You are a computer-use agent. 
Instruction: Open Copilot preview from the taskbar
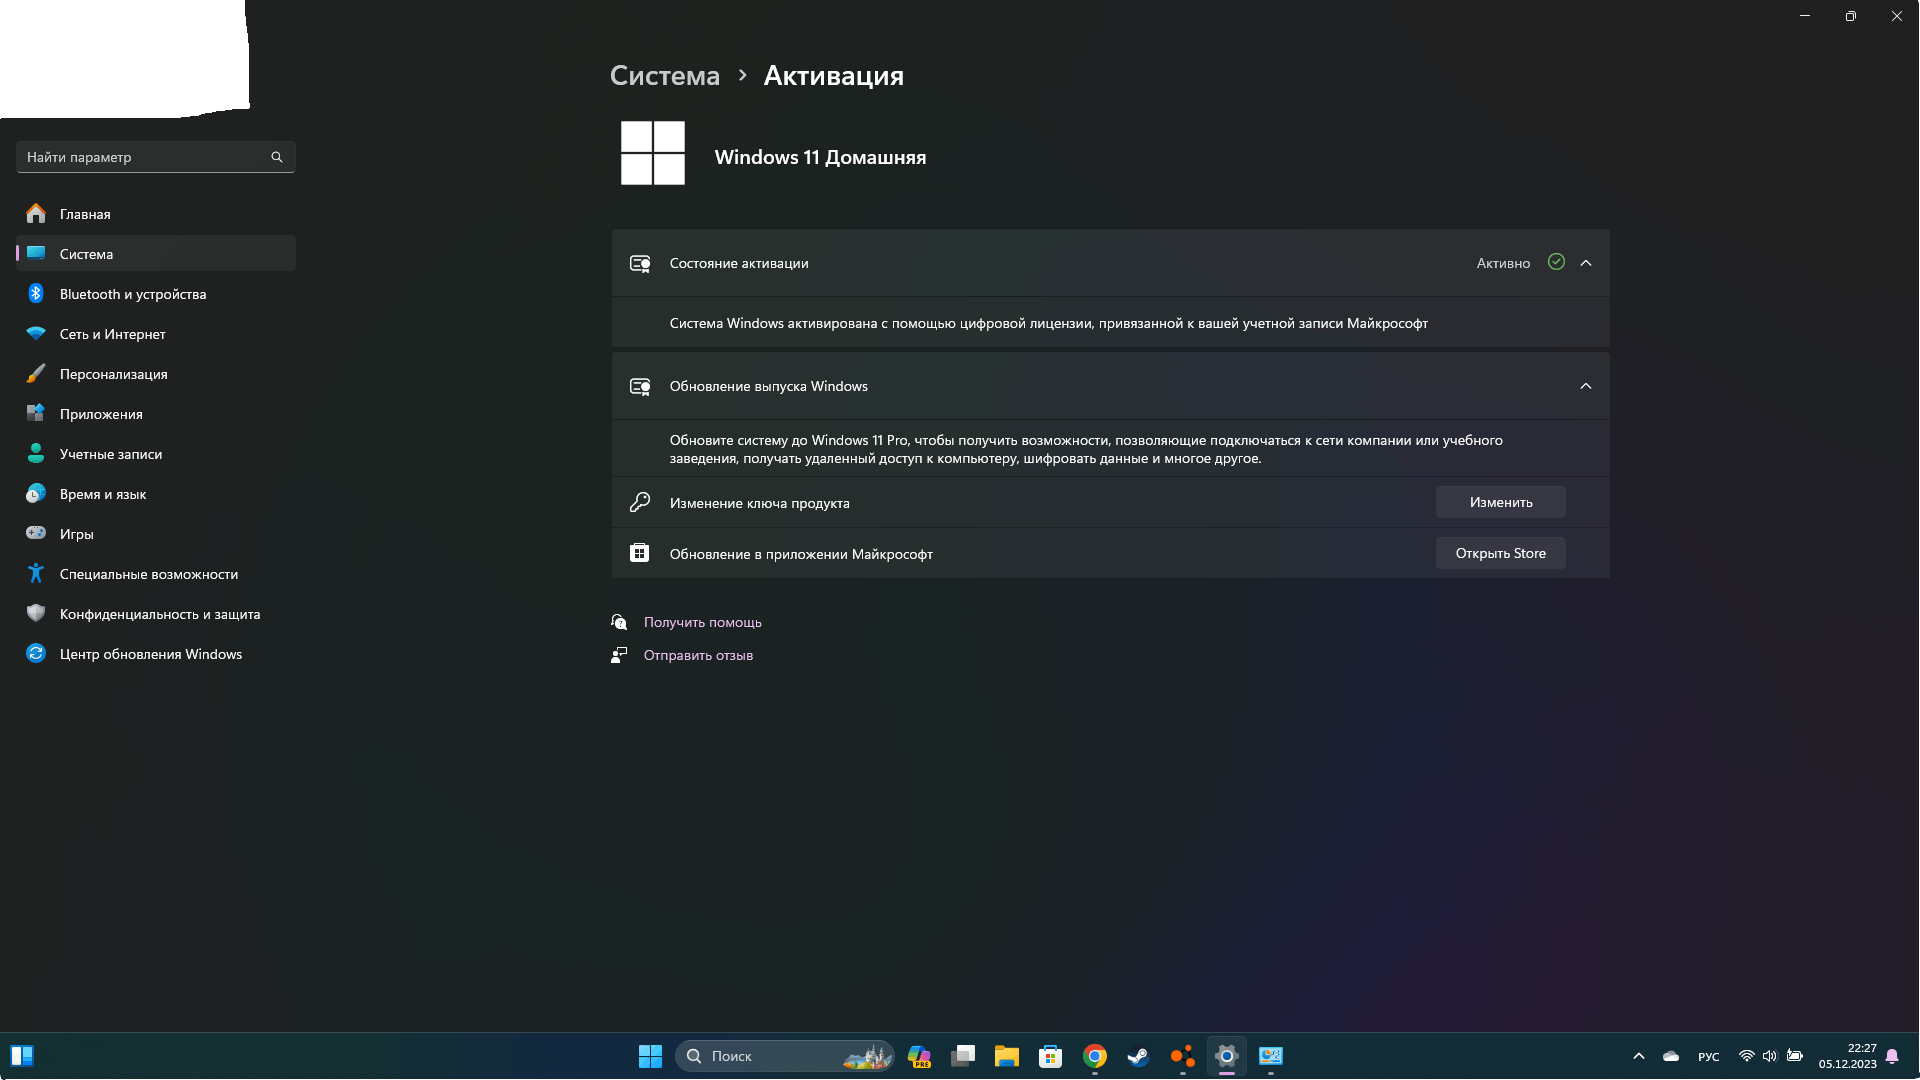click(x=919, y=1056)
